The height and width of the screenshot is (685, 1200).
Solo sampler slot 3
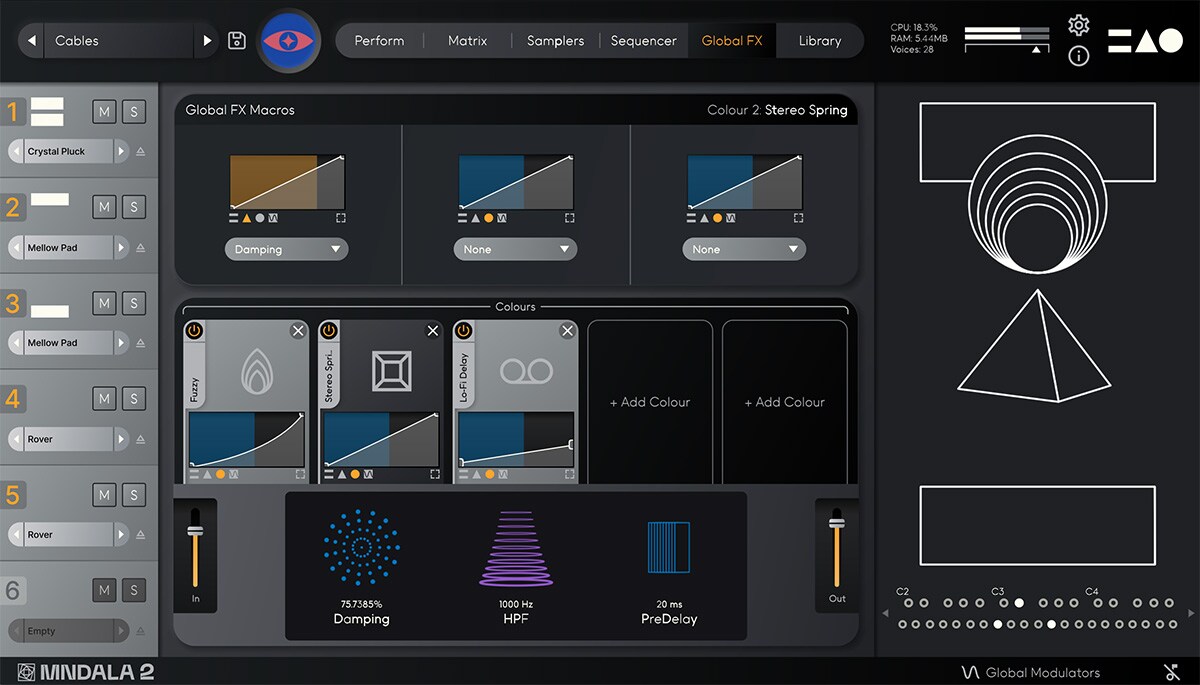pos(134,303)
